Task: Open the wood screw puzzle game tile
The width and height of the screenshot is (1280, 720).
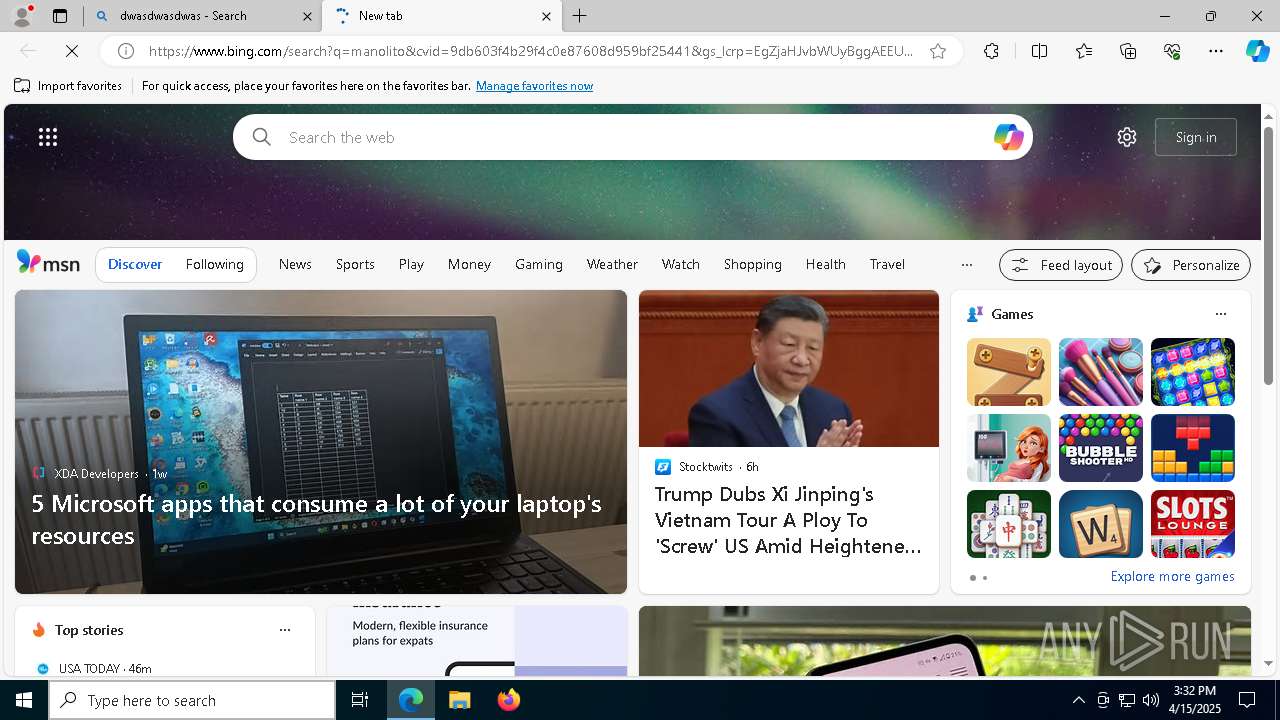Action: (1009, 372)
